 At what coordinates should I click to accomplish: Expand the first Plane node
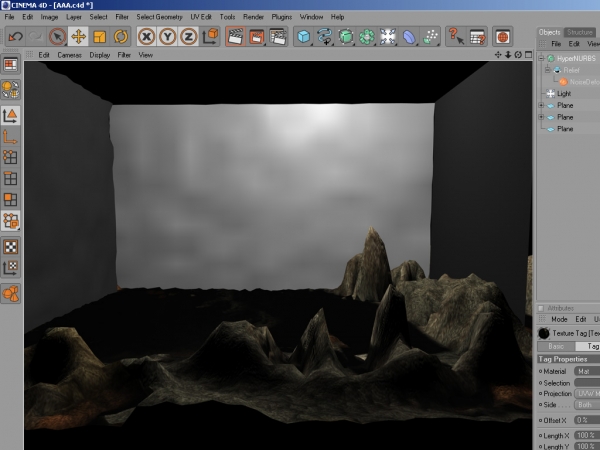[x=541, y=105]
